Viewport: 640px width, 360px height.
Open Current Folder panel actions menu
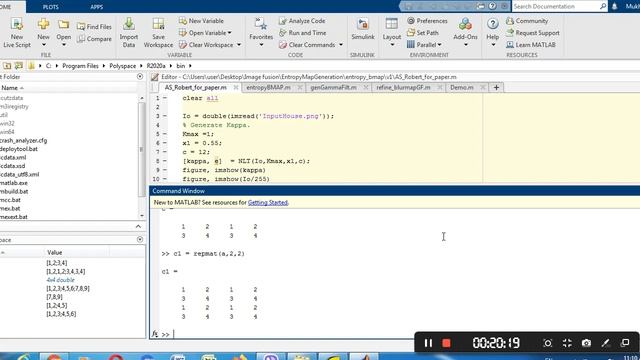click(x=140, y=77)
